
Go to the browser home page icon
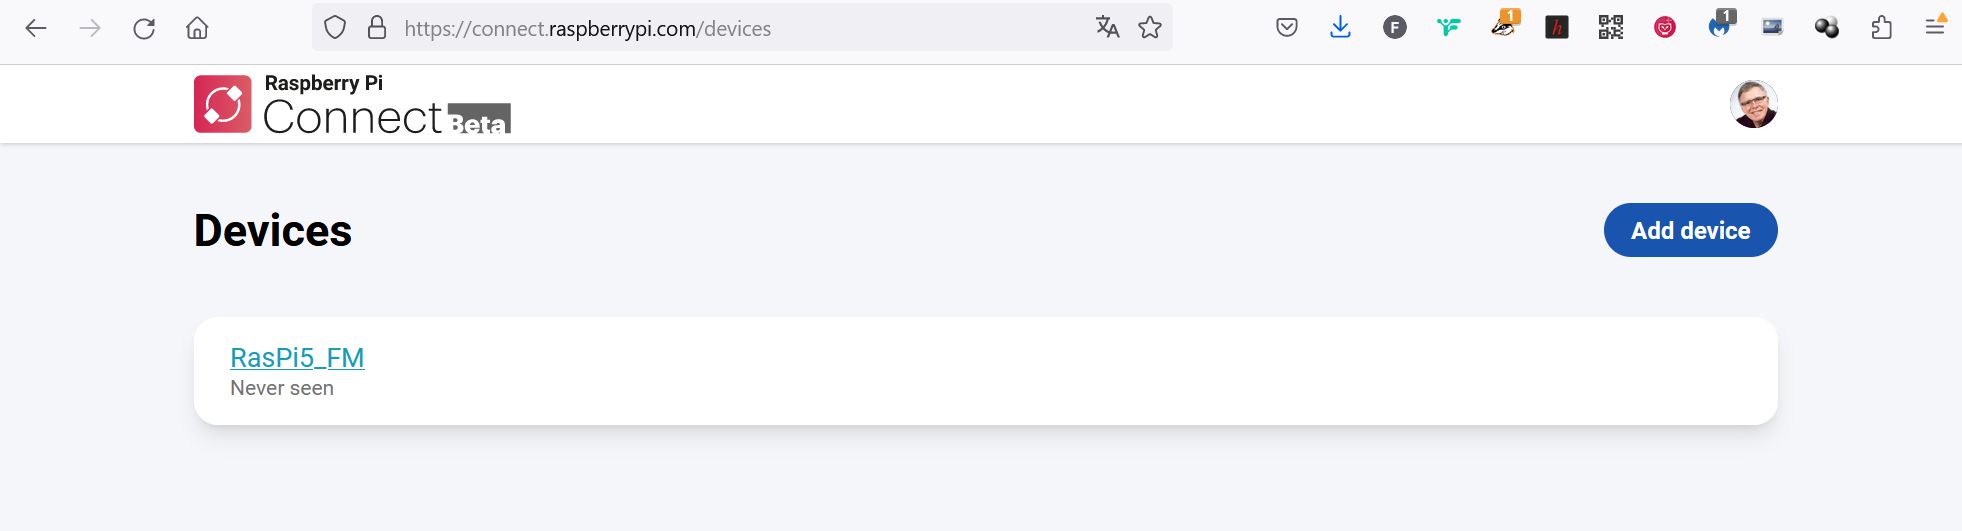(x=197, y=28)
